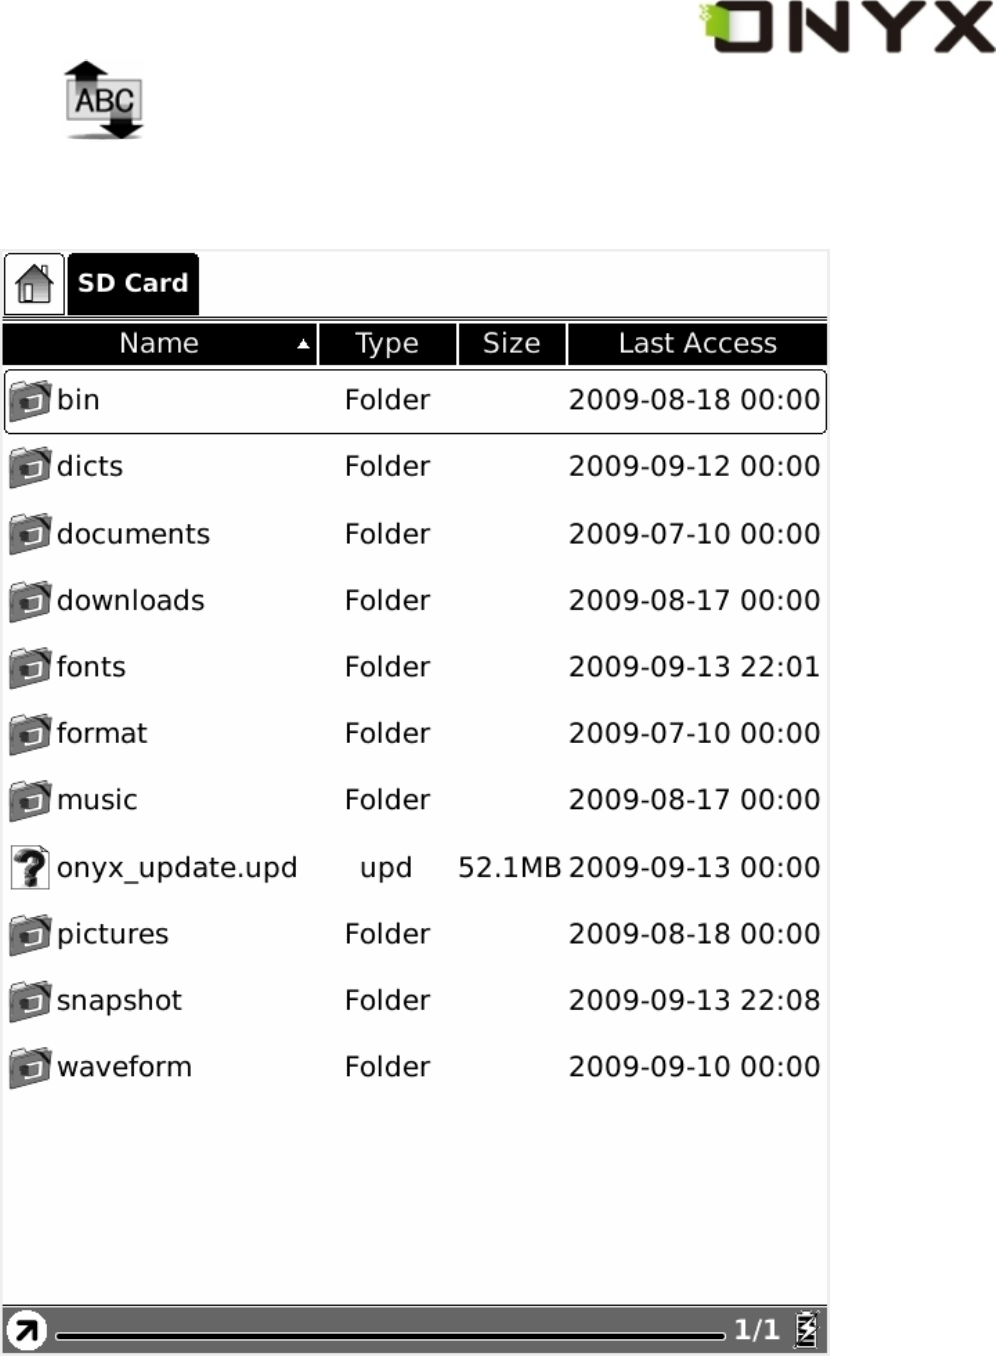
Task: Open the dicts folder
Action: pos(90,467)
